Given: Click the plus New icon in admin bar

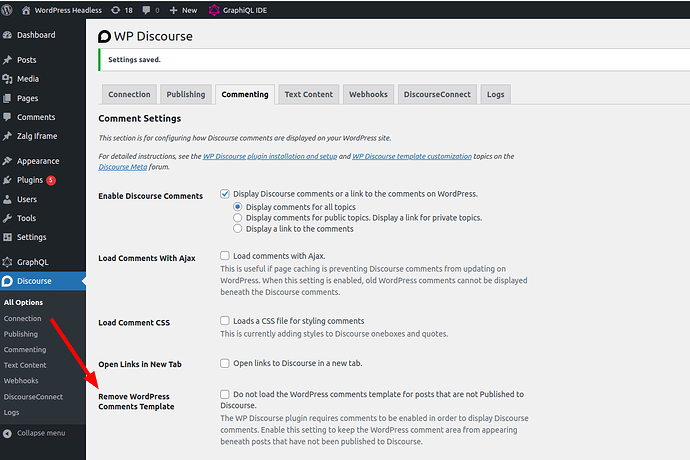Looking at the screenshot, I should 174,10.
